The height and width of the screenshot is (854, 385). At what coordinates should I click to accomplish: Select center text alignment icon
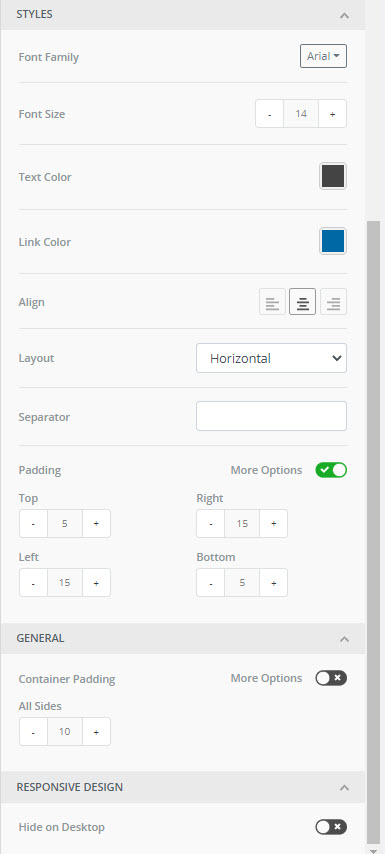[302, 302]
